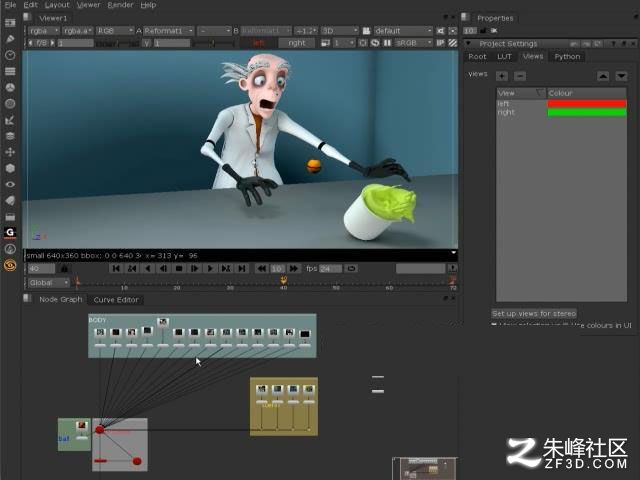The width and height of the screenshot is (640, 480).
Task: Remove selected view with minus button
Action: tap(520, 76)
